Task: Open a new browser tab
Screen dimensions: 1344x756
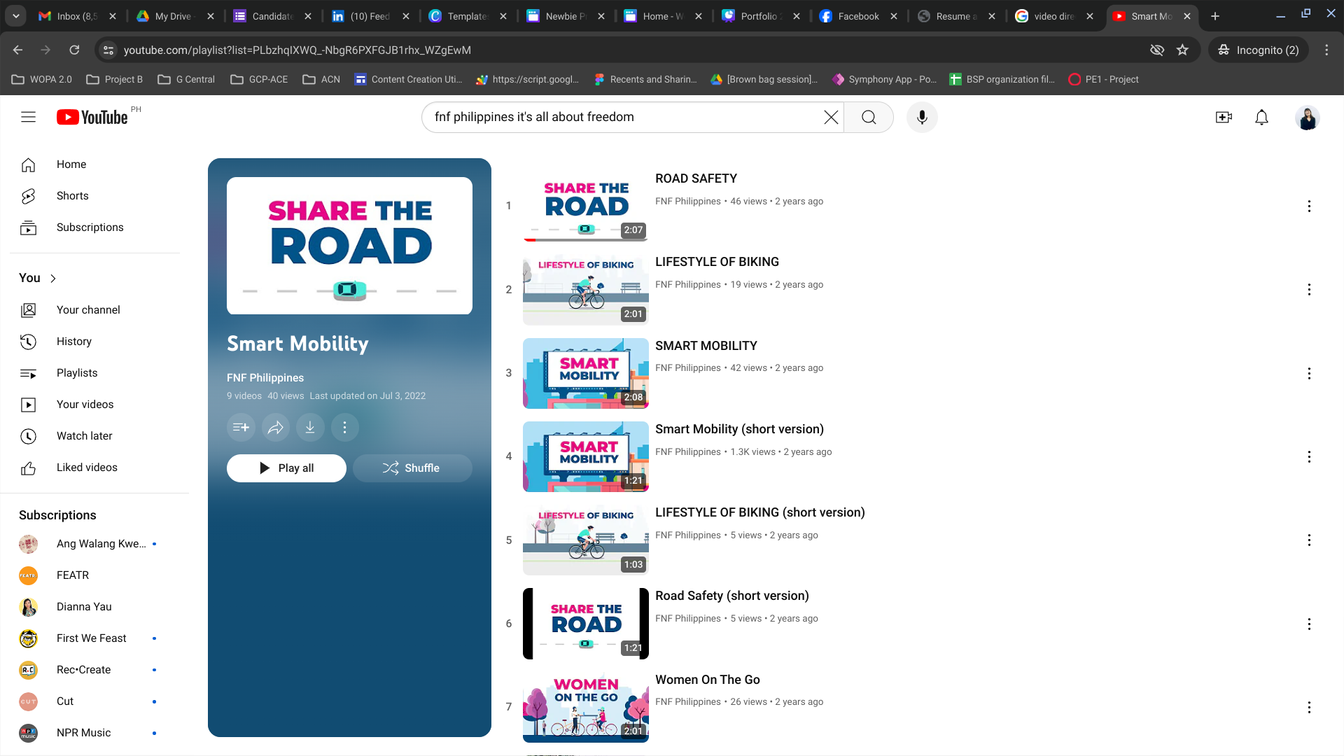Action: [1215, 16]
